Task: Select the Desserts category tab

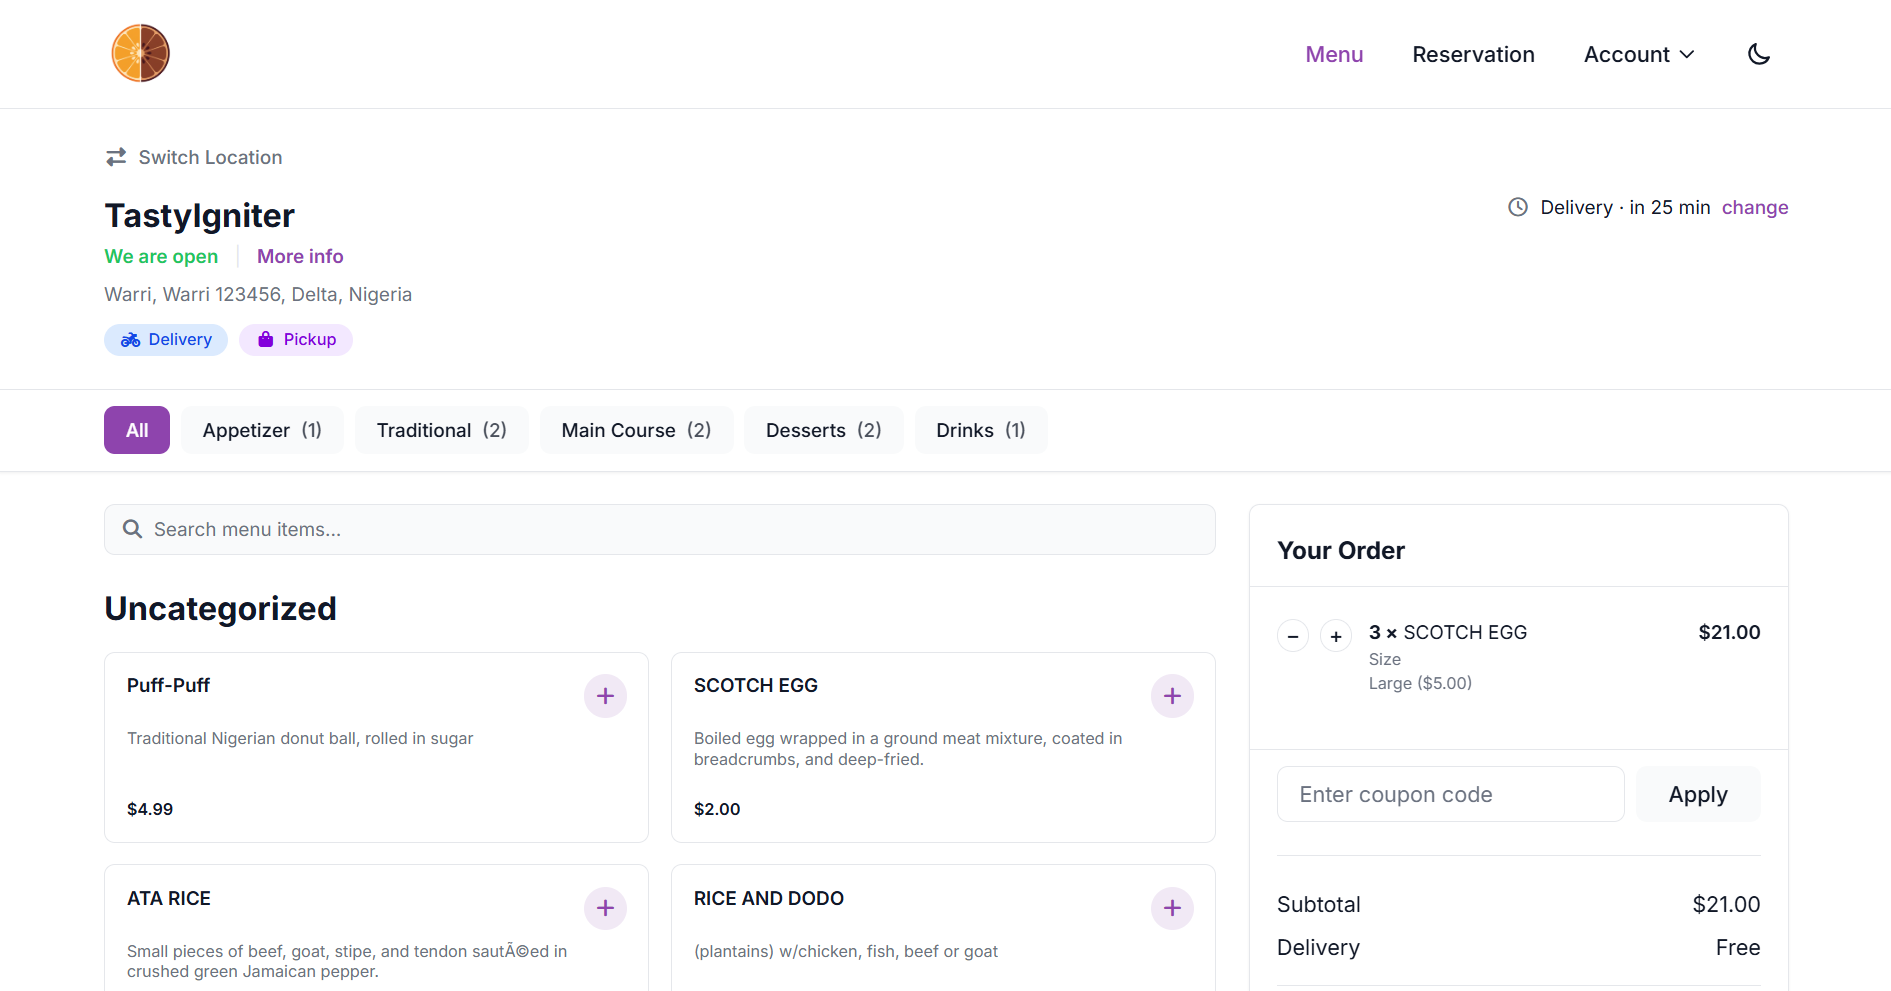Action: 823,430
